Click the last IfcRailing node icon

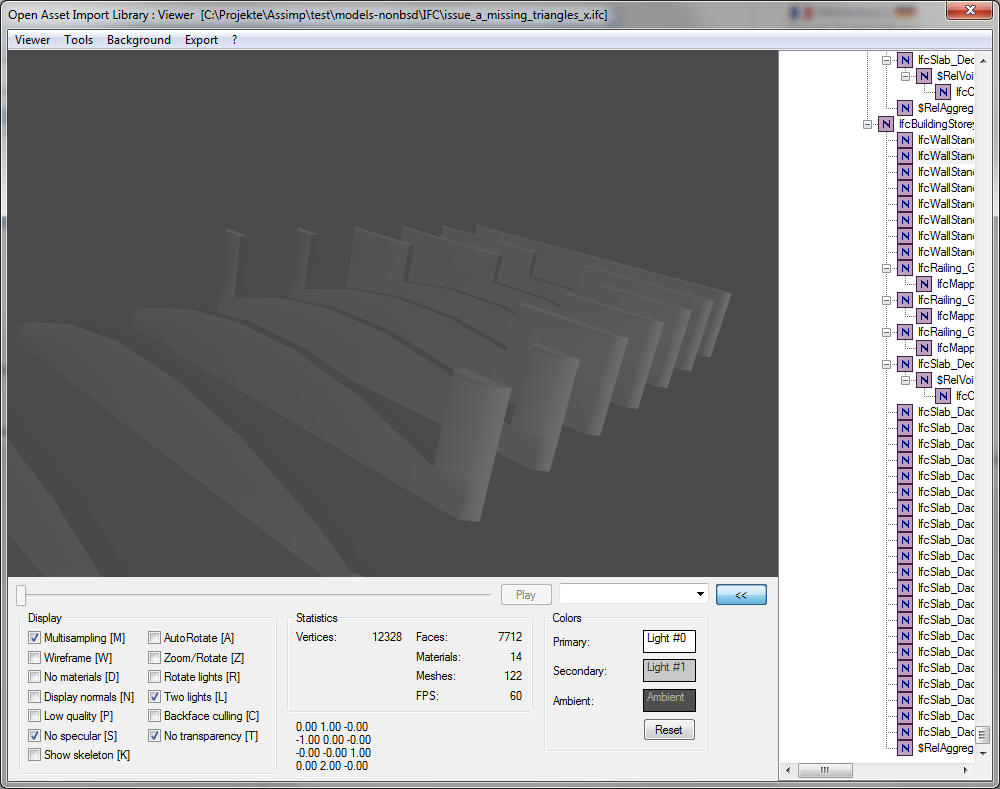(905, 332)
